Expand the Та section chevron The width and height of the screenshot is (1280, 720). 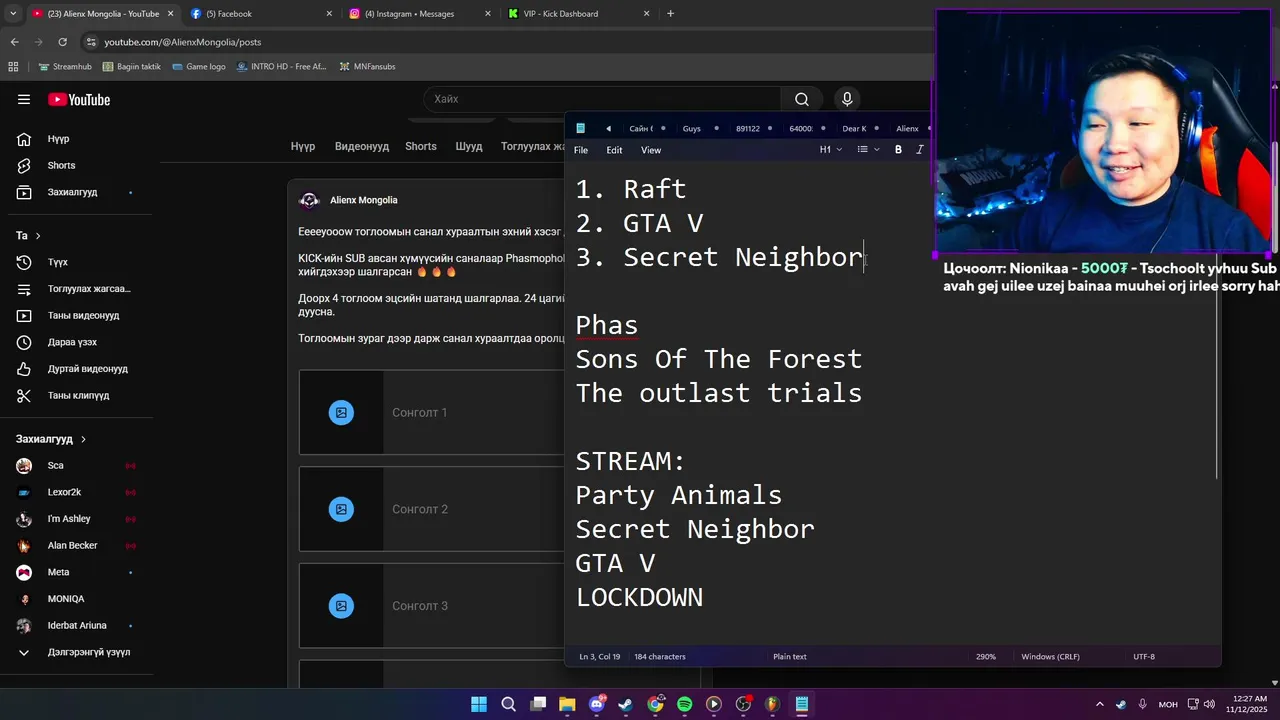click(38, 236)
